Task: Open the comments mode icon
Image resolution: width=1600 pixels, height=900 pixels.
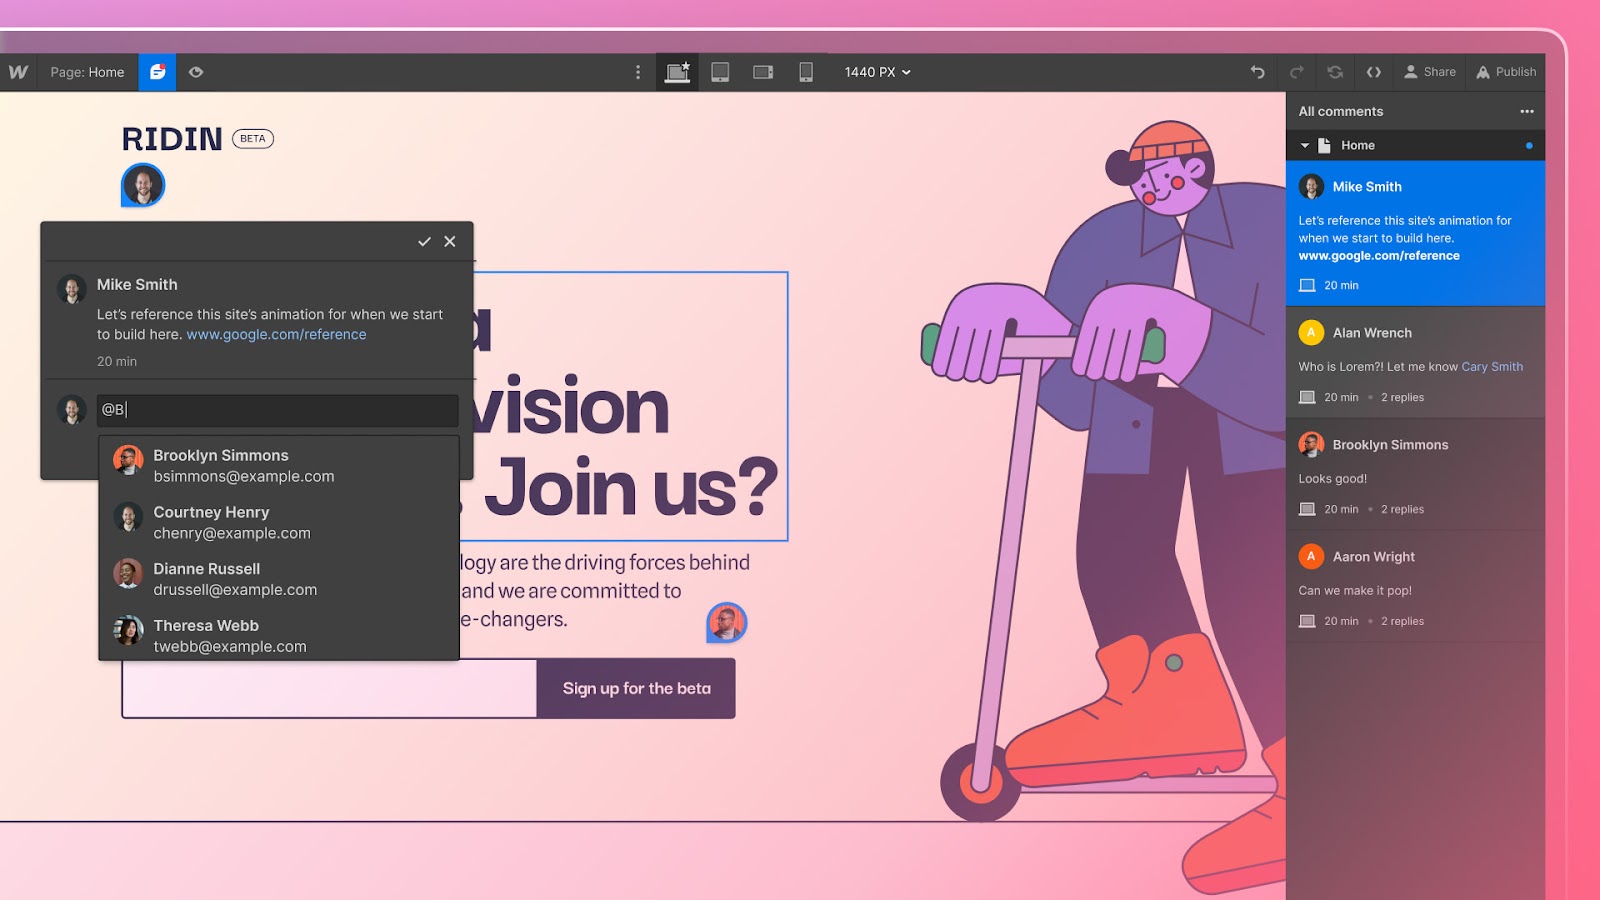Action: coord(157,72)
